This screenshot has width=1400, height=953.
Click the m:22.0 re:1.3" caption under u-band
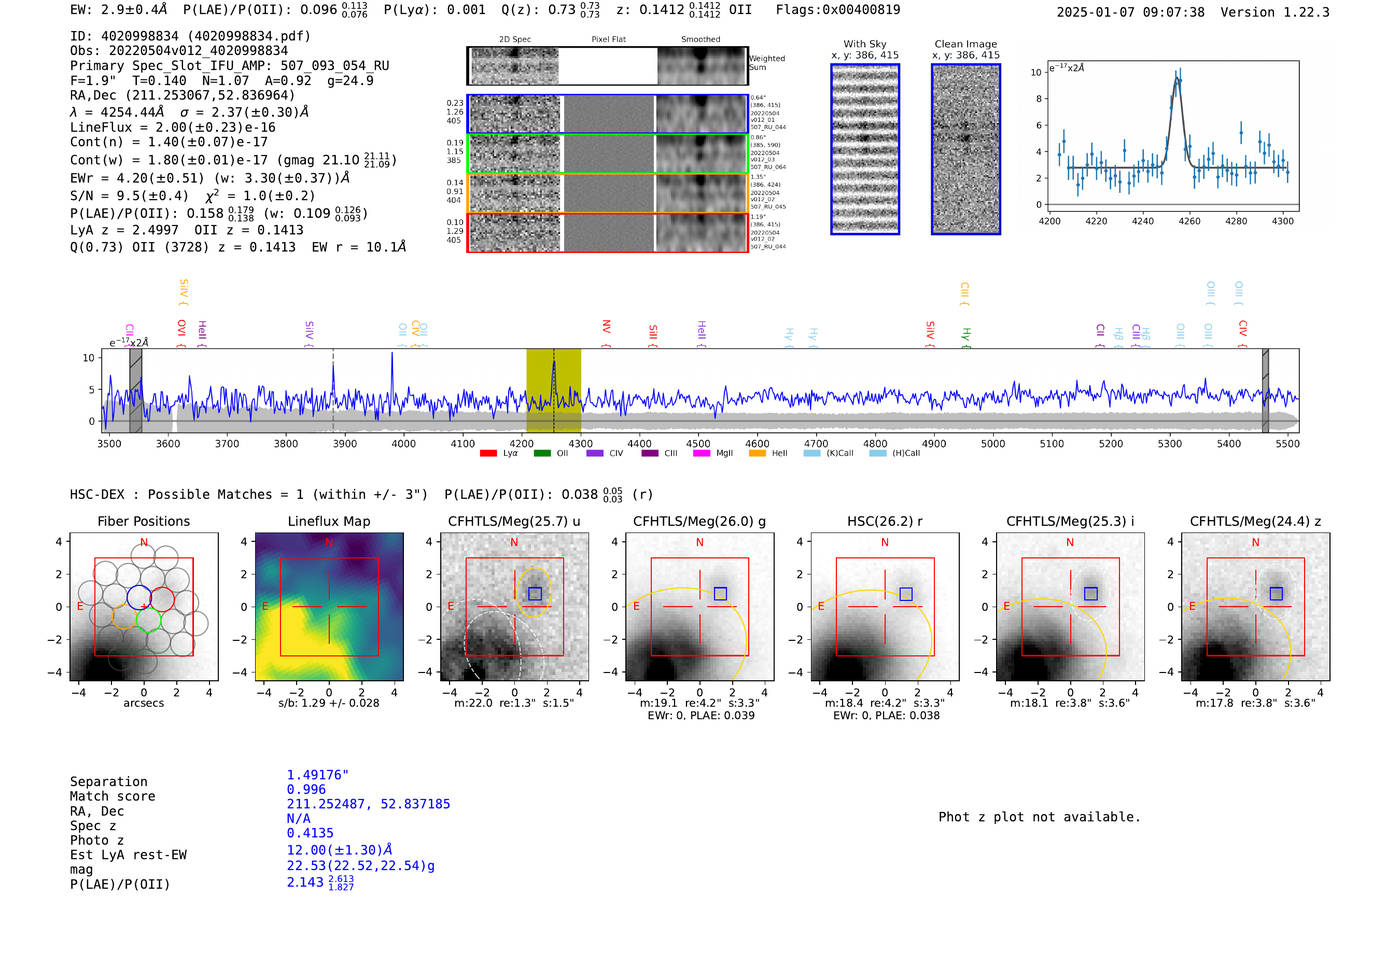click(514, 703)
